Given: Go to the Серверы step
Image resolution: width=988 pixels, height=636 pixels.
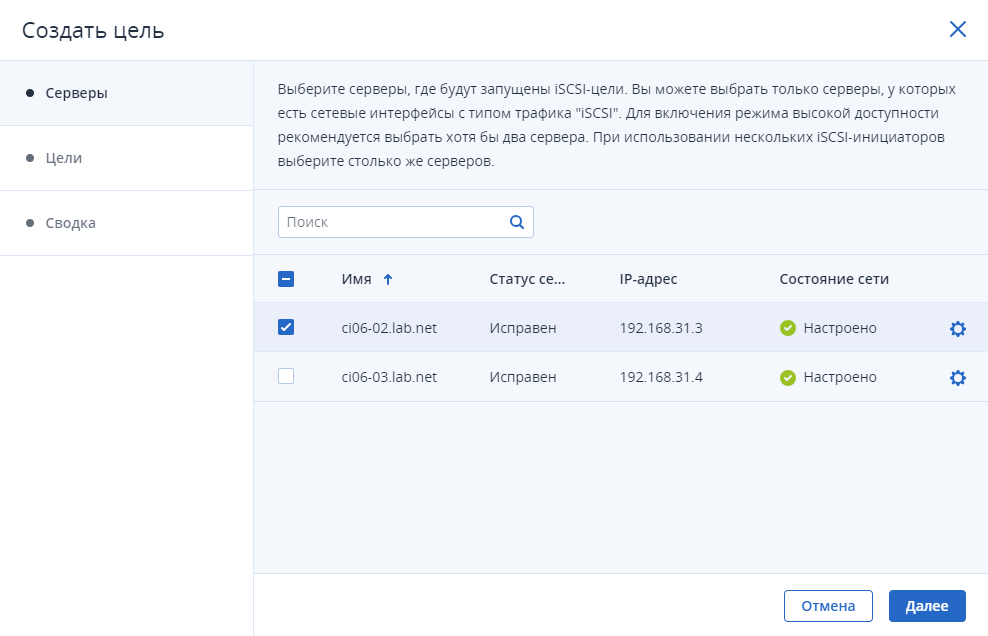Looking at the screenshot, I should click(127, 93).
